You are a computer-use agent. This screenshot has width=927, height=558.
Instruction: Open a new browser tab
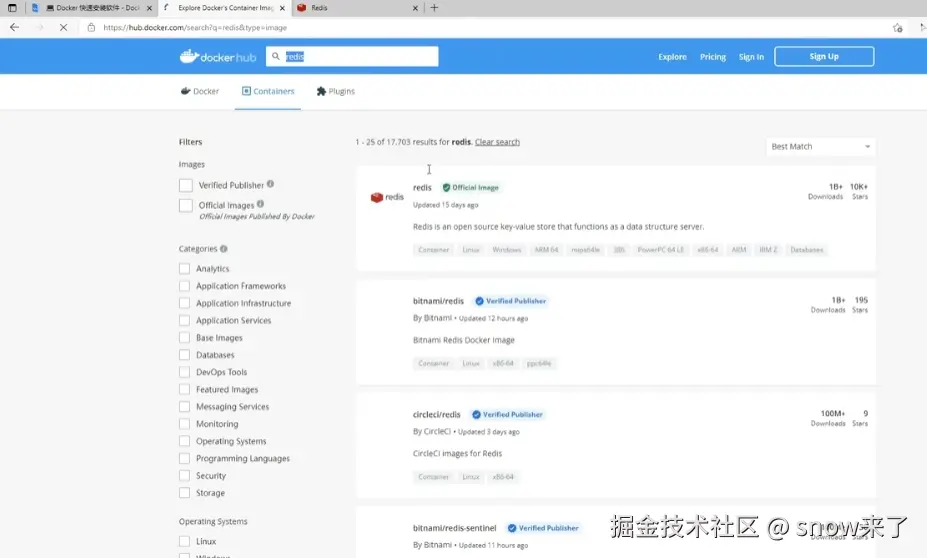pos(435,8)
